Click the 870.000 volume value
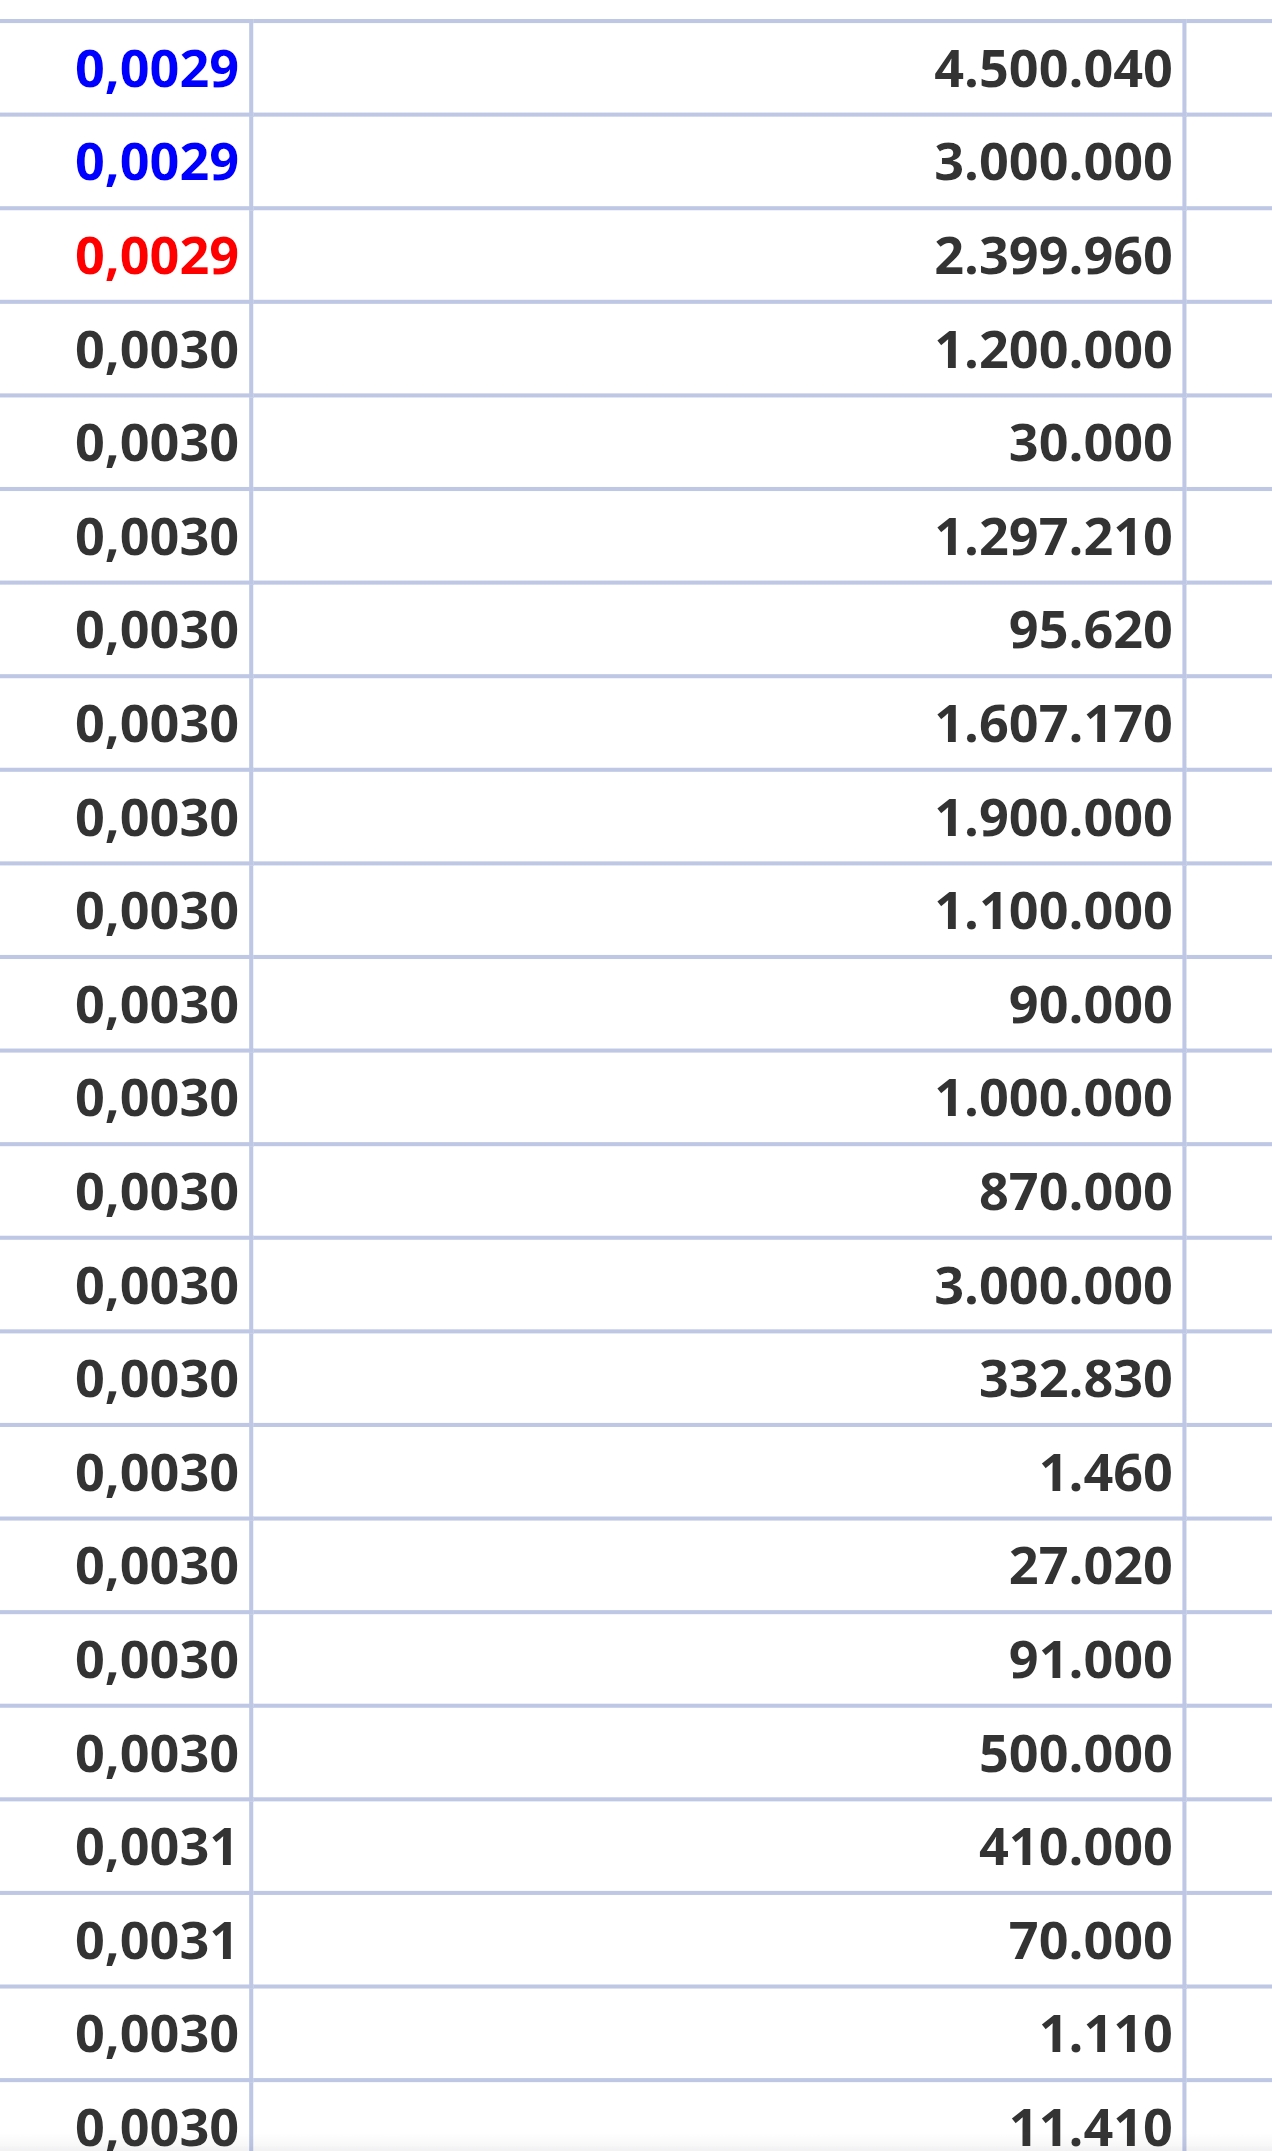 pyautogui.click(x=717, y=1192)
